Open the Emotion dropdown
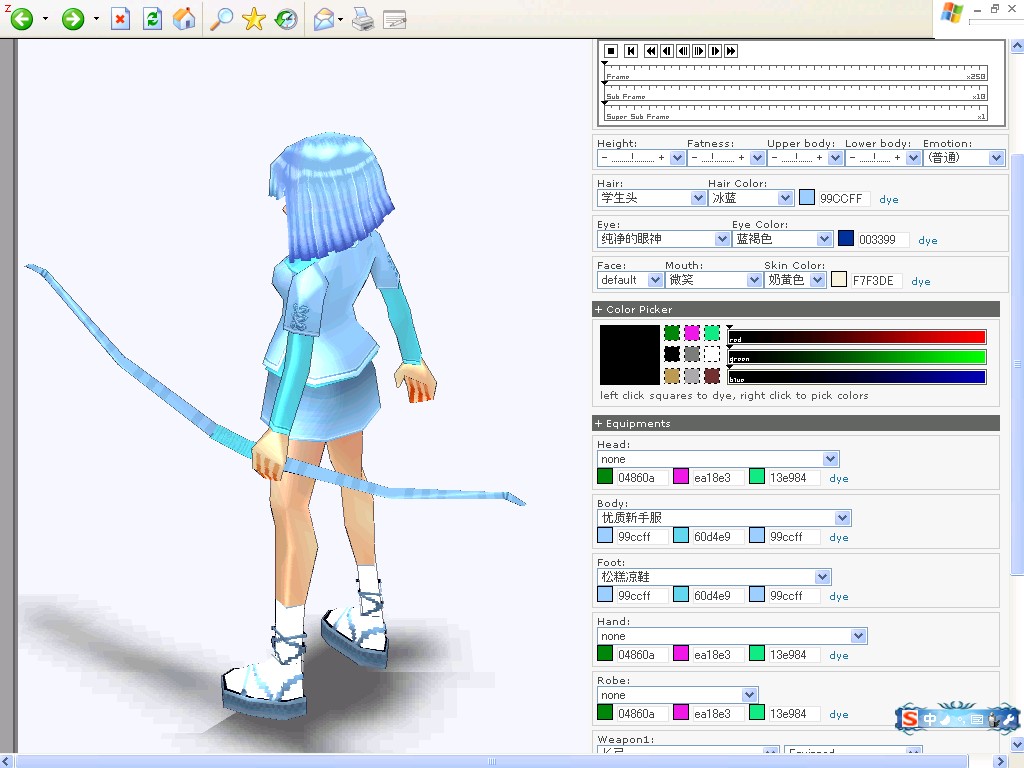 click(x=963, y=157)
